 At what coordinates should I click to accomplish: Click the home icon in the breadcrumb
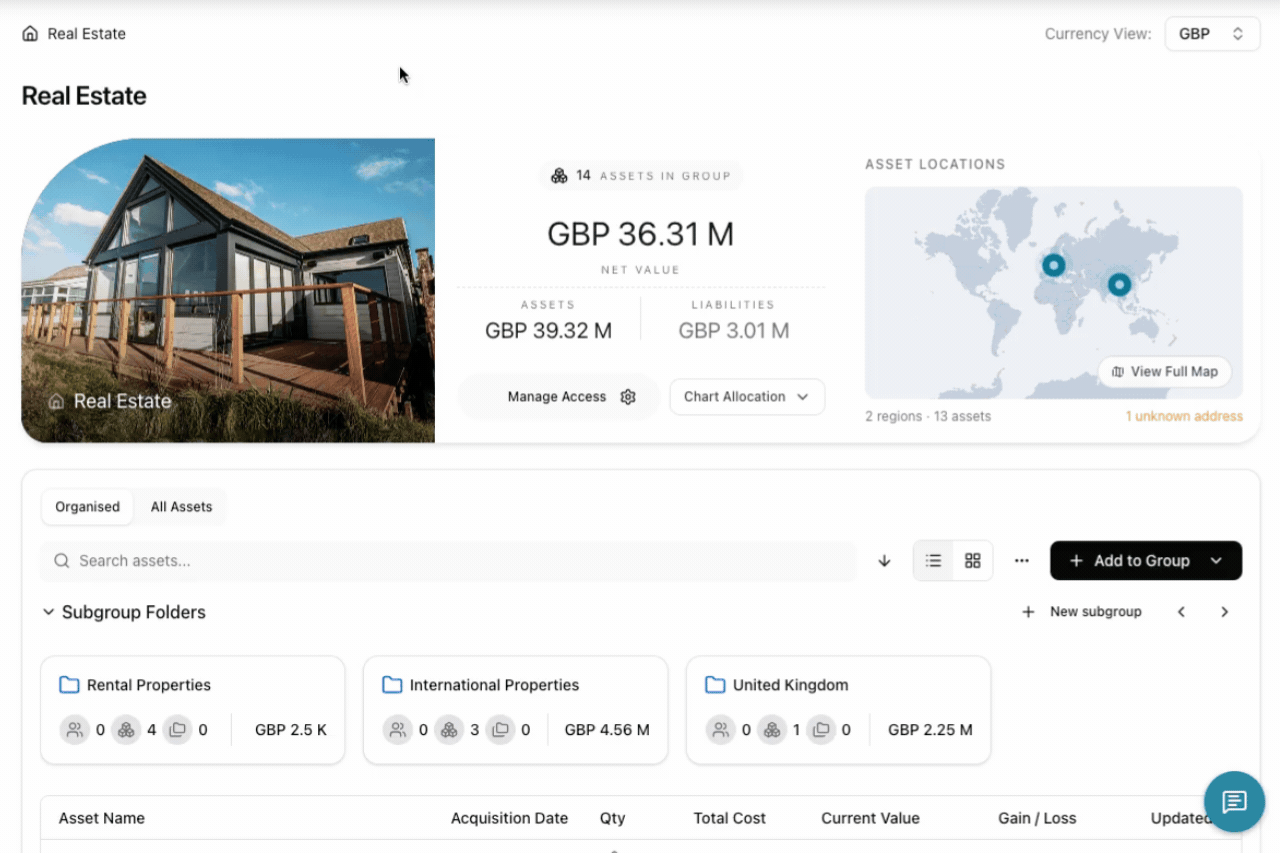pos(30,34)
